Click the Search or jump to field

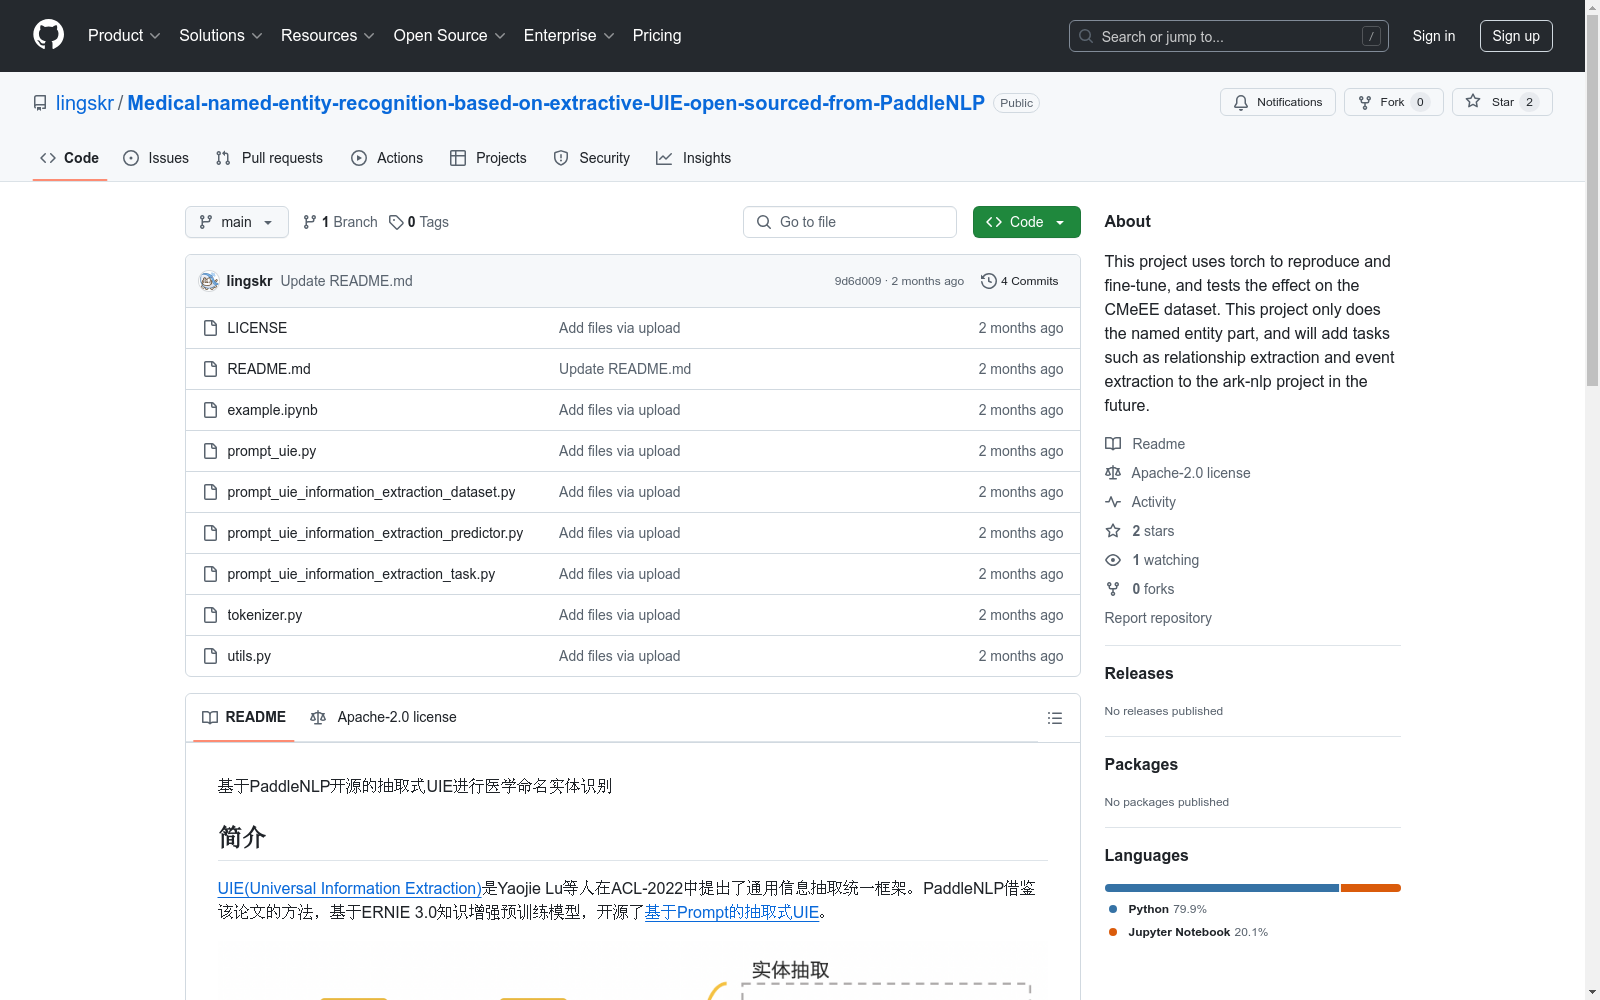coord(1229,36)
